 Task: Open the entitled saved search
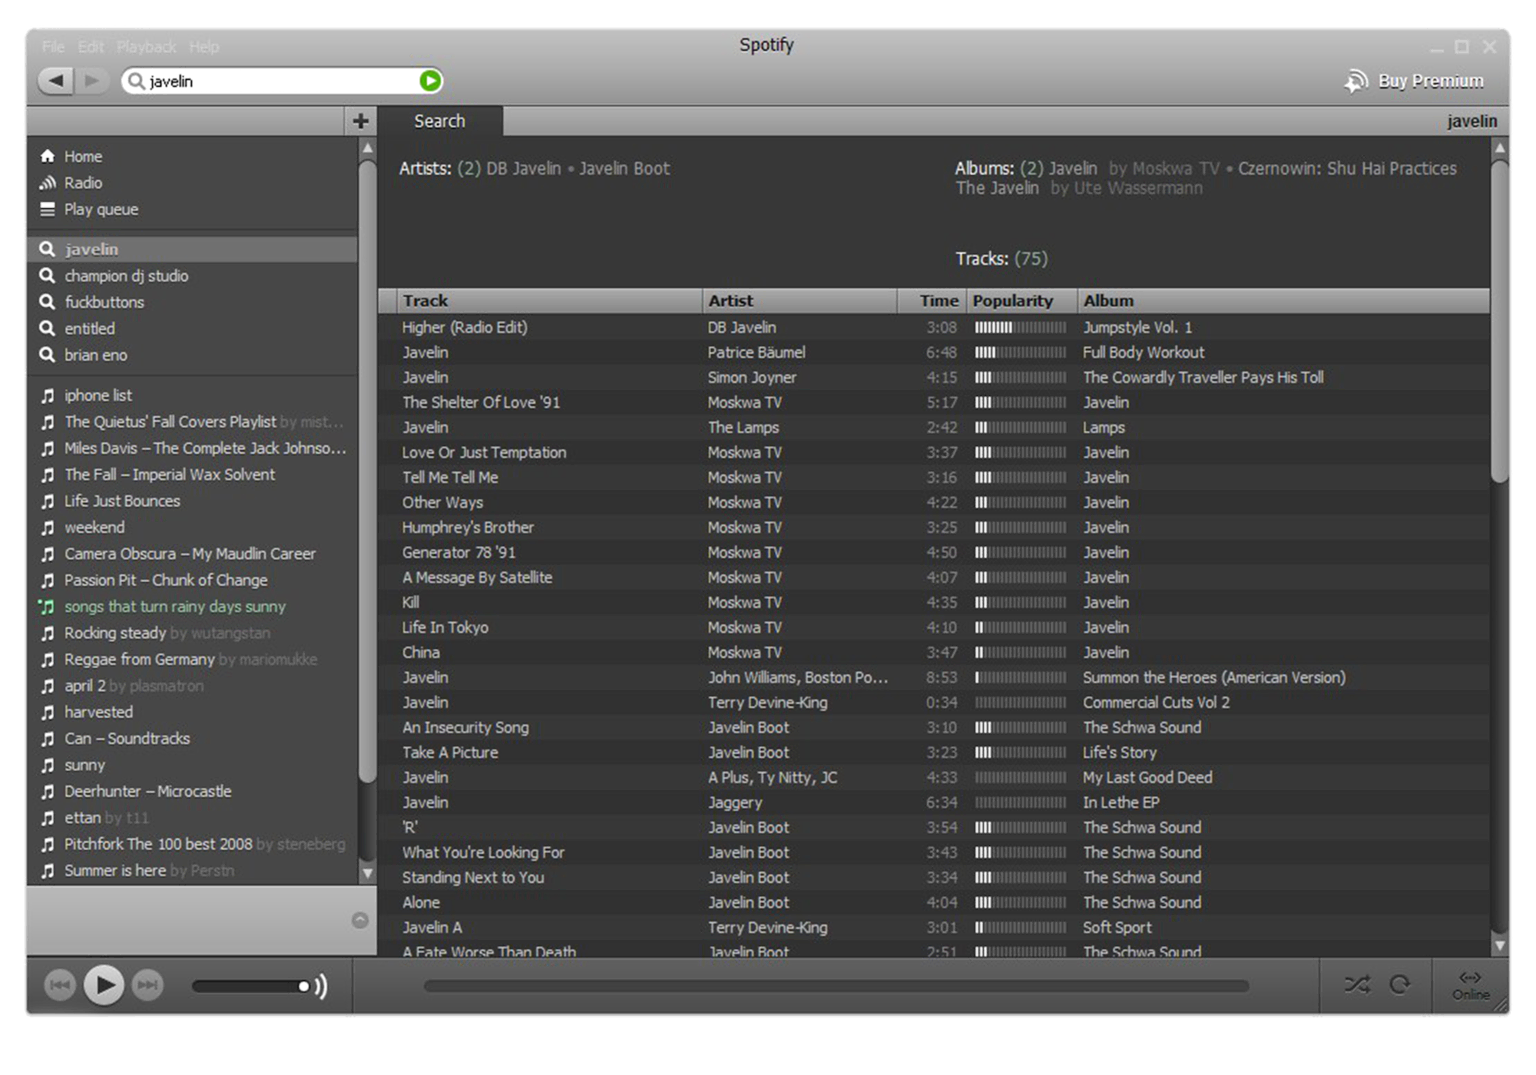pos(90,328)
